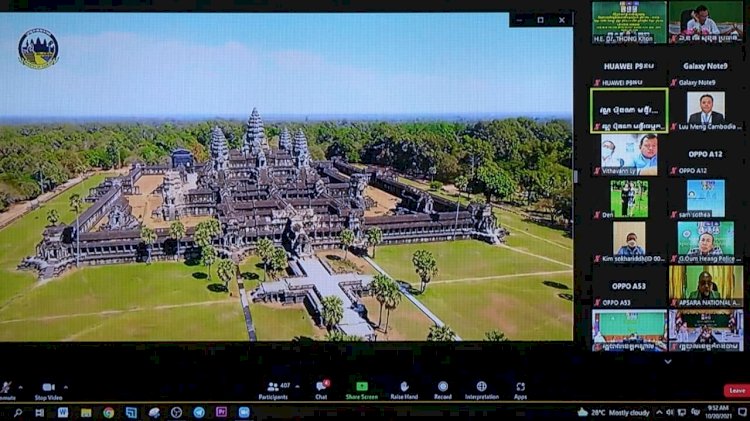
Task: Open Task View on the taskbar
Action: click(40, 412)
